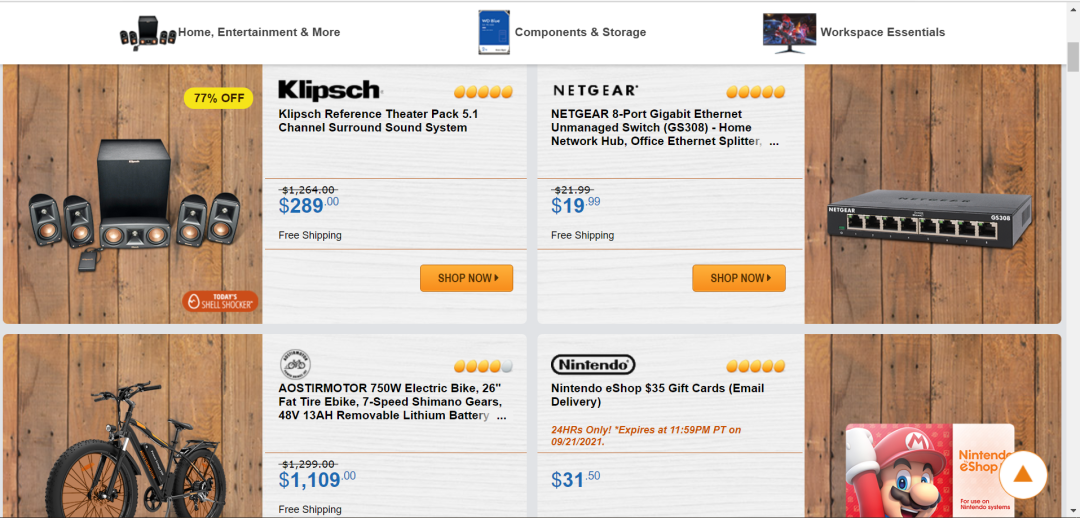Open Workspace Essentials category
The width and height of the screenshot is (1080, 518).
pos(882,32)
